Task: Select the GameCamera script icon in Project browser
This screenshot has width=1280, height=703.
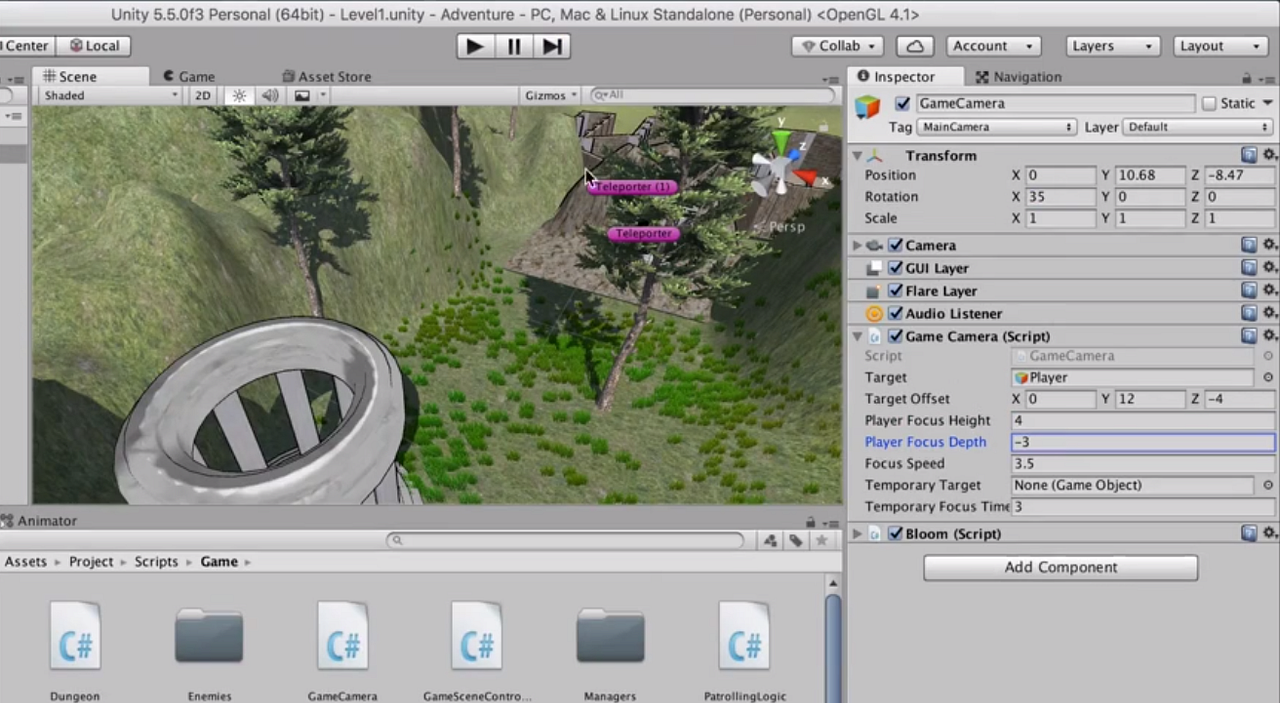Action: (342, 635)
